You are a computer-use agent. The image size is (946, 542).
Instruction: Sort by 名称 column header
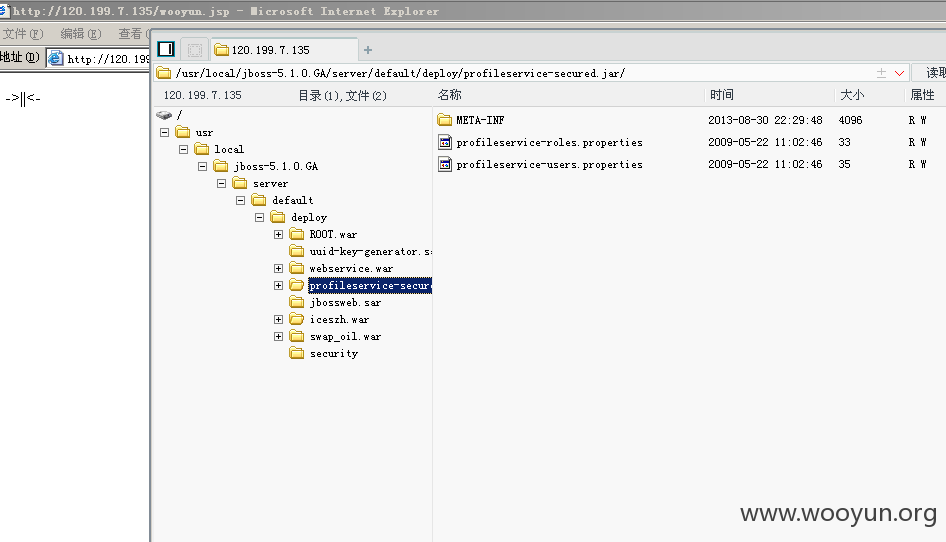[x=449, y=95]
